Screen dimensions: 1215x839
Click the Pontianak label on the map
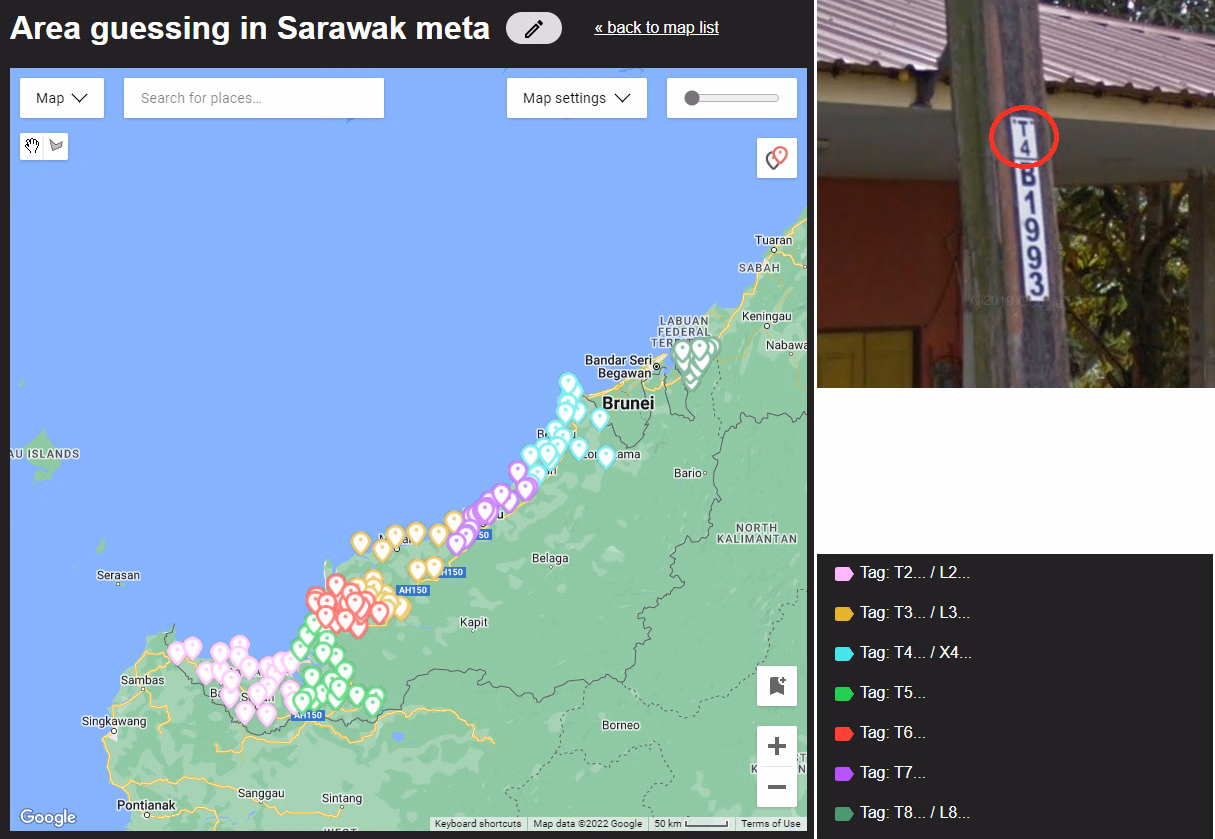(x=147, y=805)
